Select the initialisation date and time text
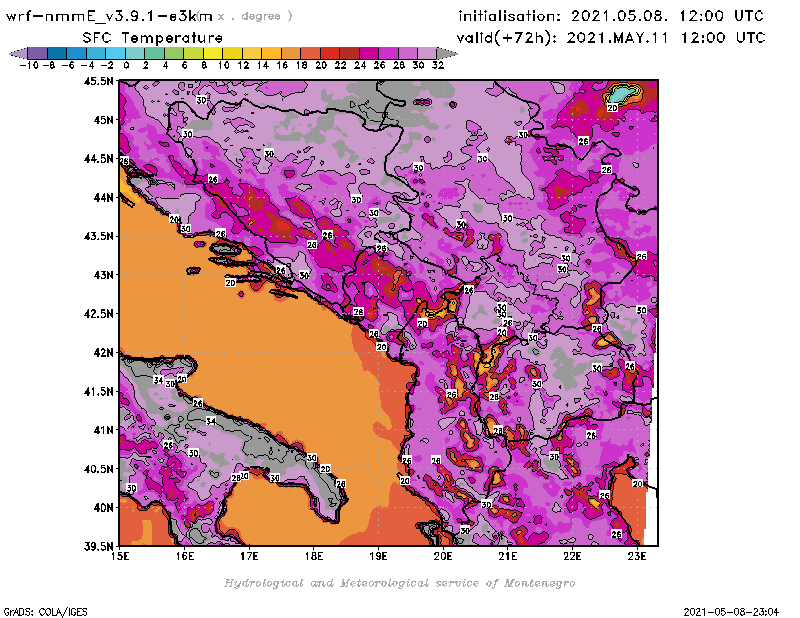 pyautogui.click(x=611, y=16)
